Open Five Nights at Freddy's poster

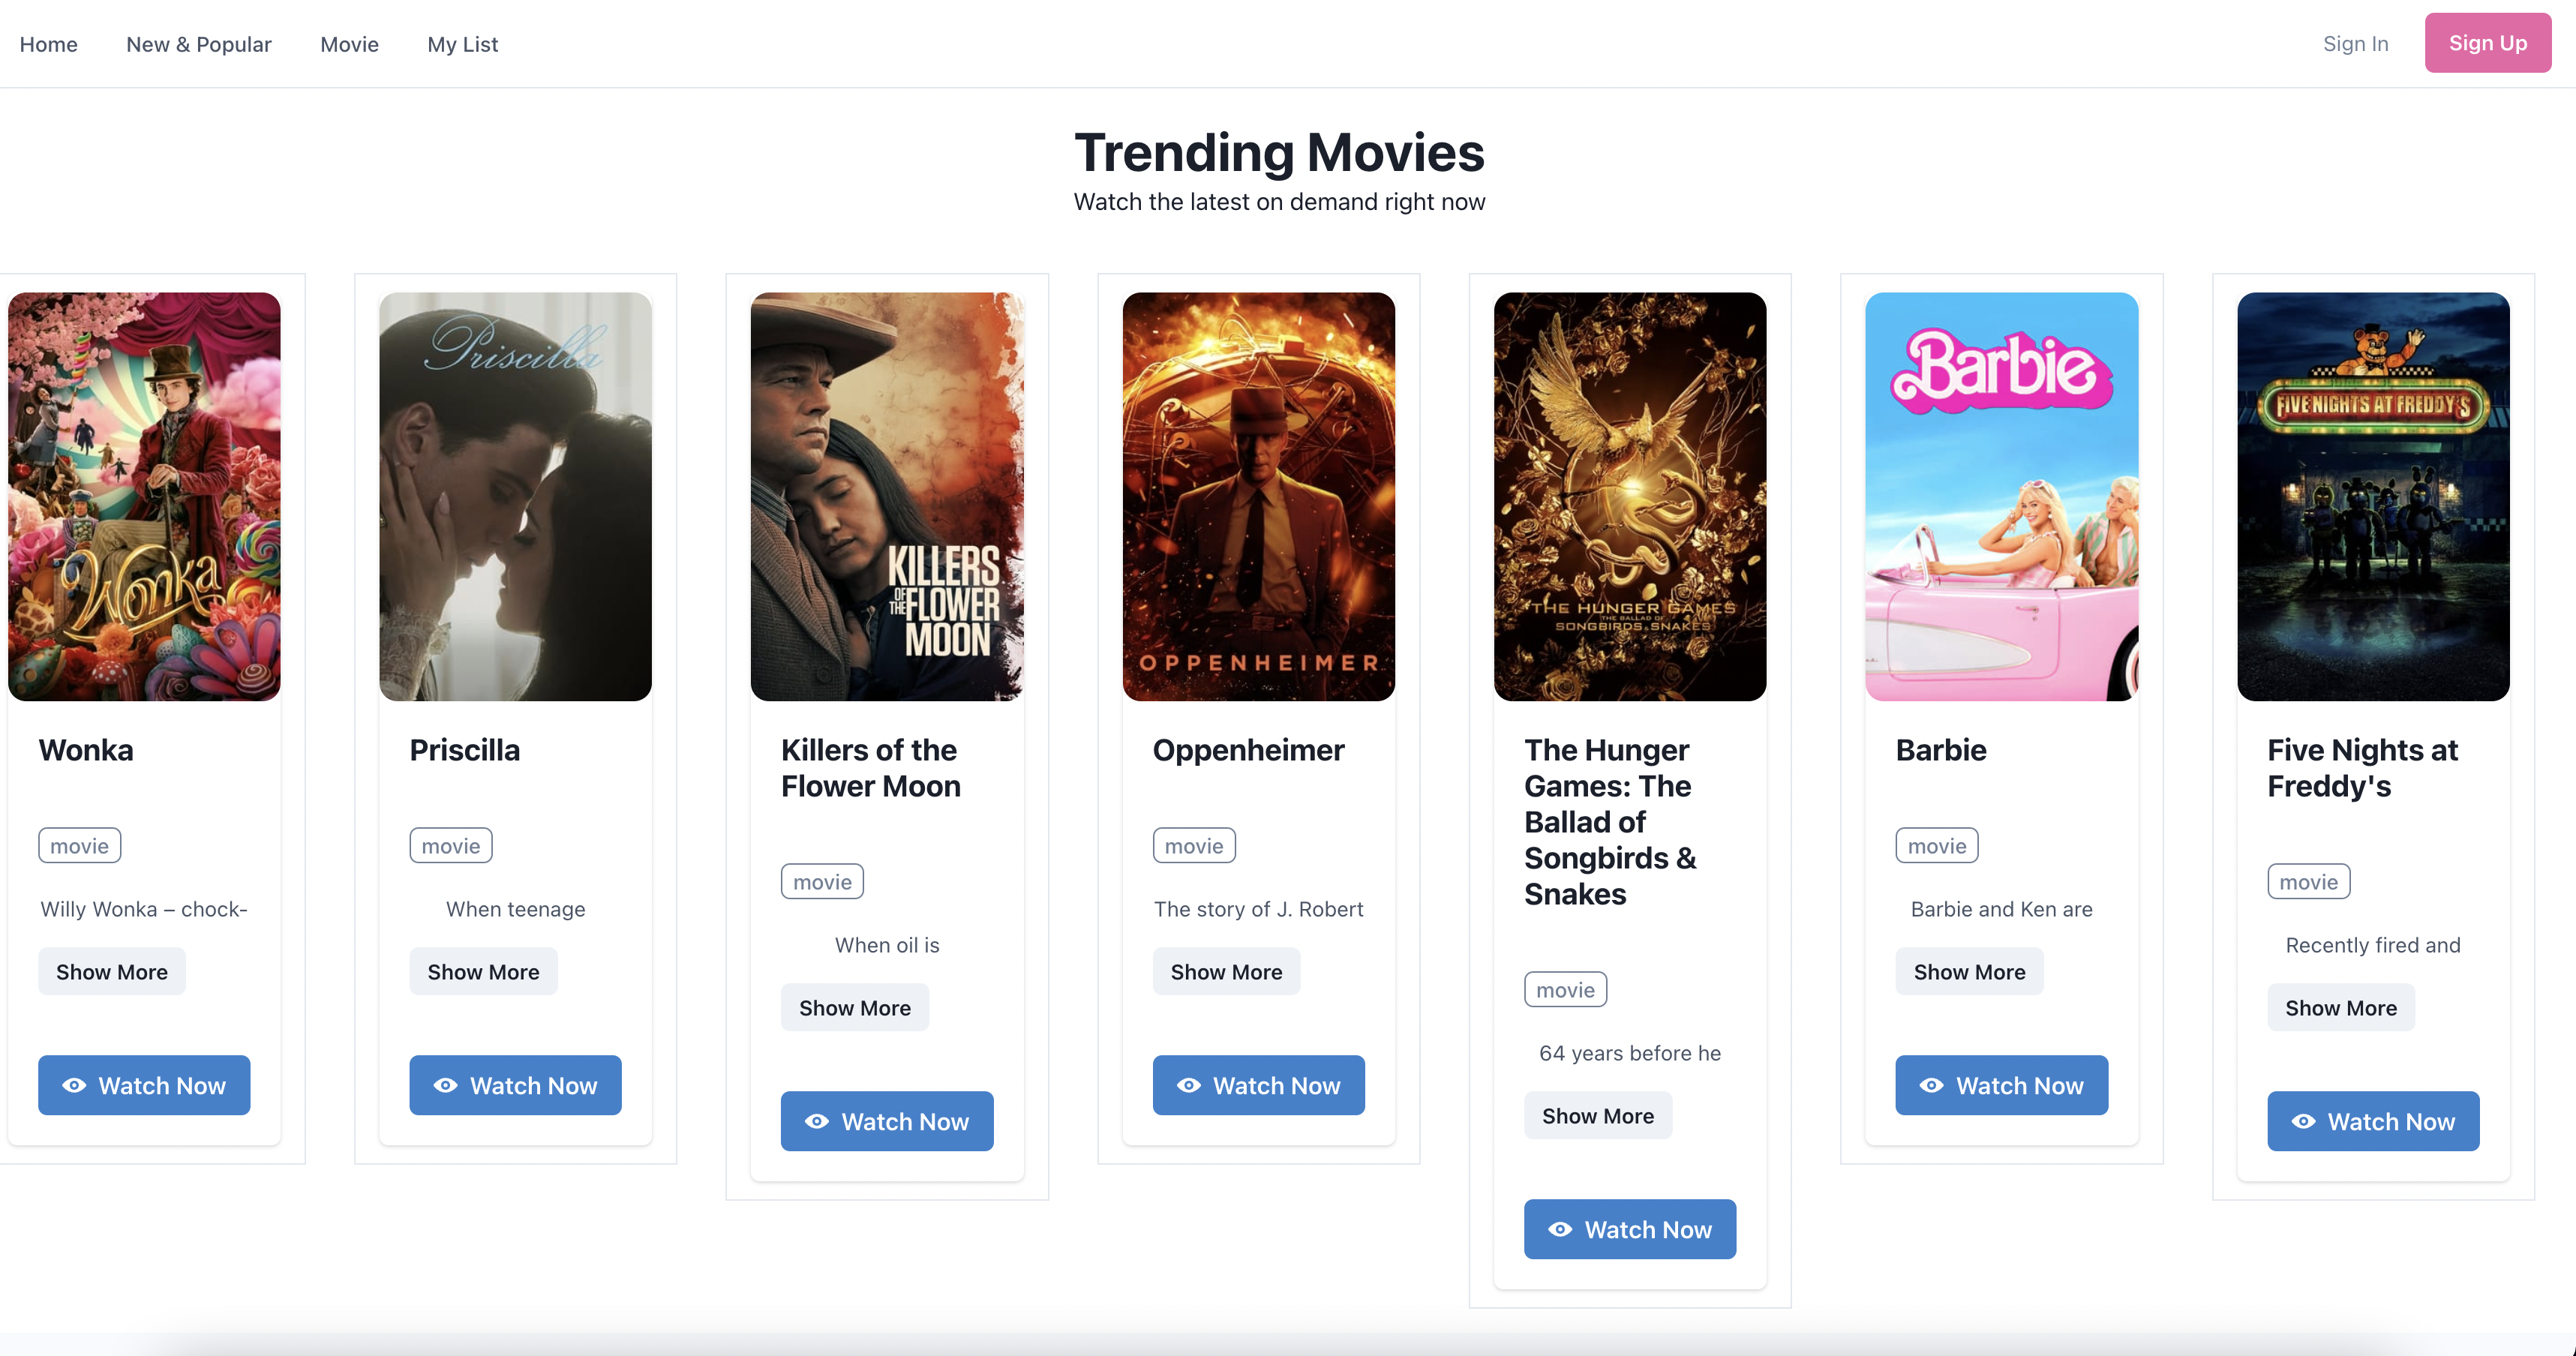pyautogui.click(x=2373, y=496)
